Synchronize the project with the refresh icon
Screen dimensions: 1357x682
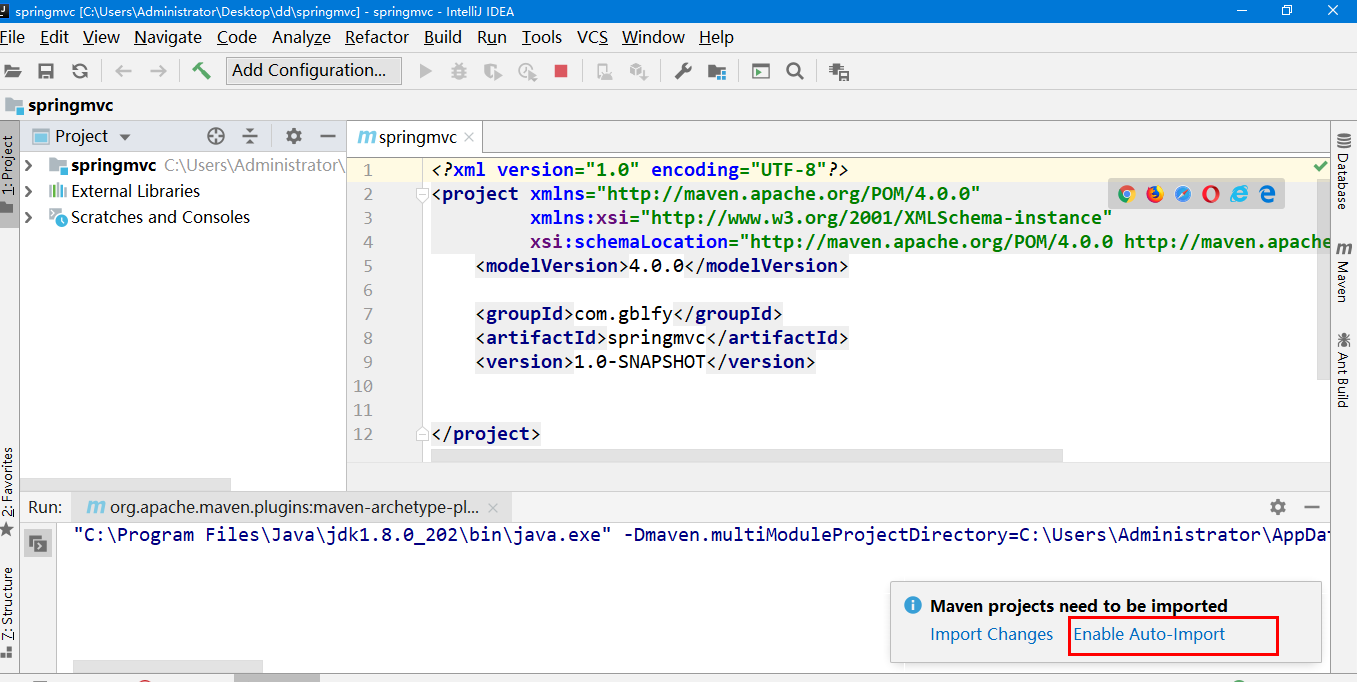point(80,71)
